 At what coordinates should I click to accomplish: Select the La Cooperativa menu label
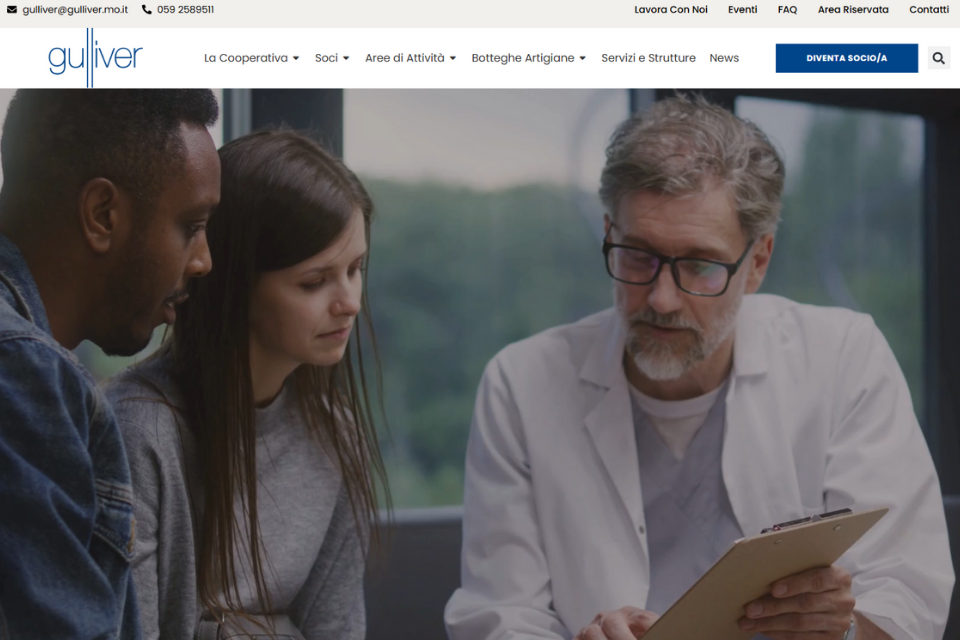(x=245, y=58)
